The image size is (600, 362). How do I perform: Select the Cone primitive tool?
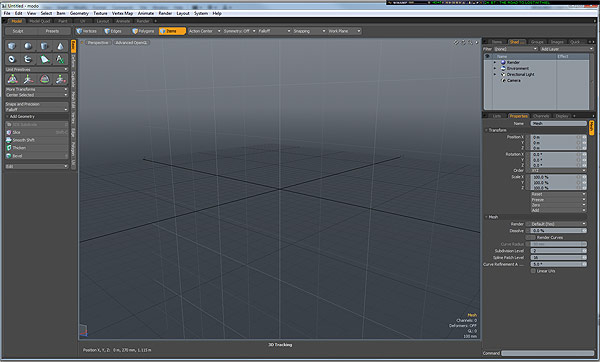(x=60, y=46)
